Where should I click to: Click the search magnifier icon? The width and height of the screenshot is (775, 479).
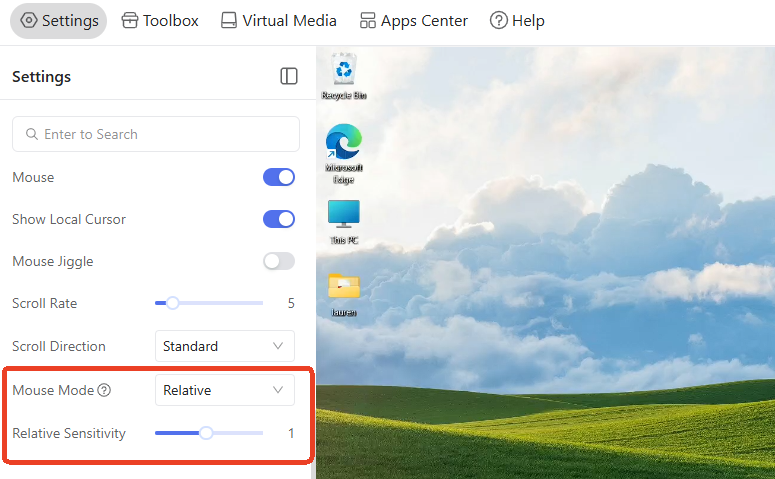click(32, 134)
